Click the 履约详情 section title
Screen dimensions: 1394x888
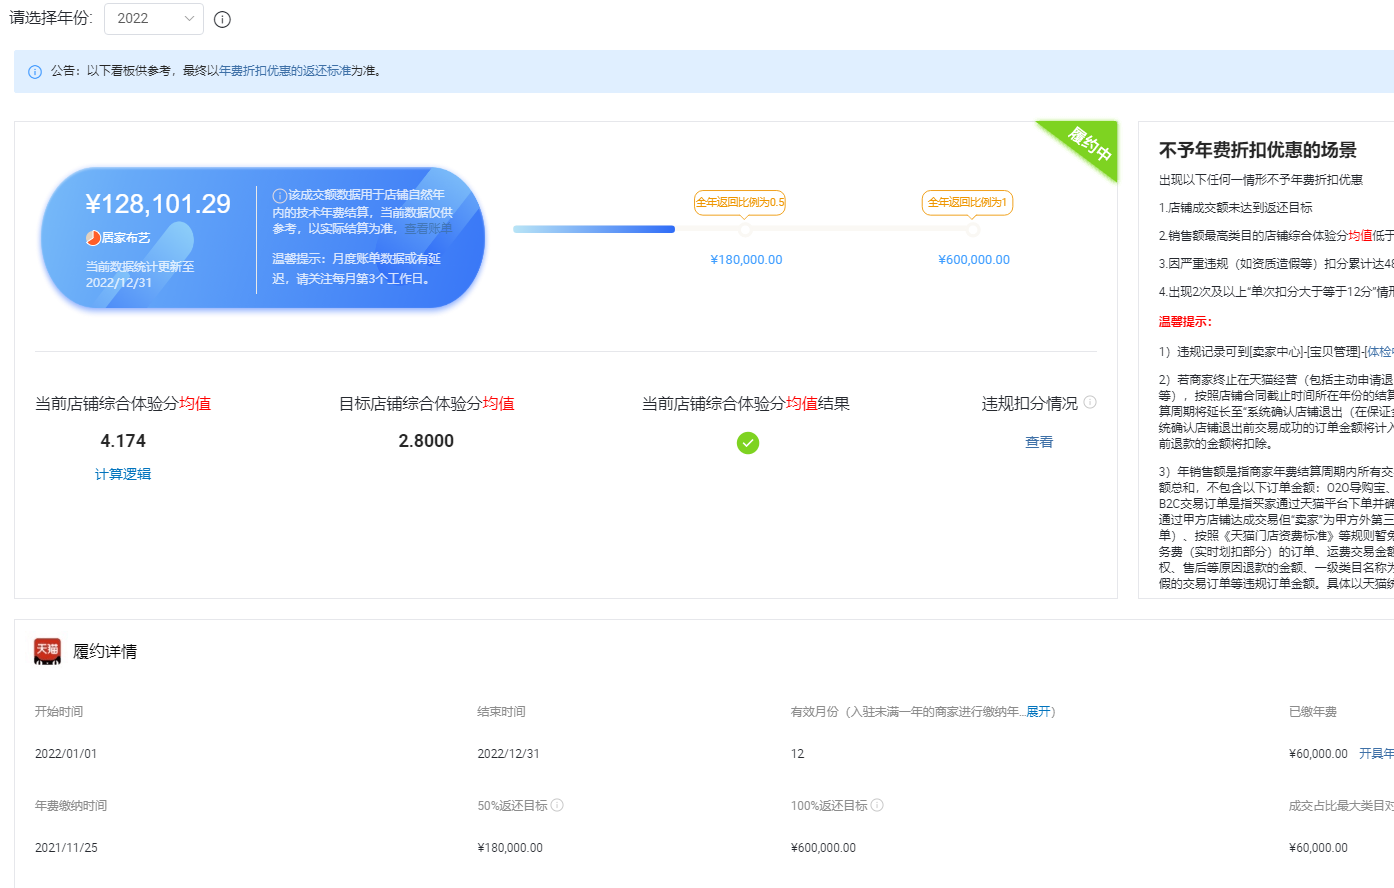pos(105,652)
